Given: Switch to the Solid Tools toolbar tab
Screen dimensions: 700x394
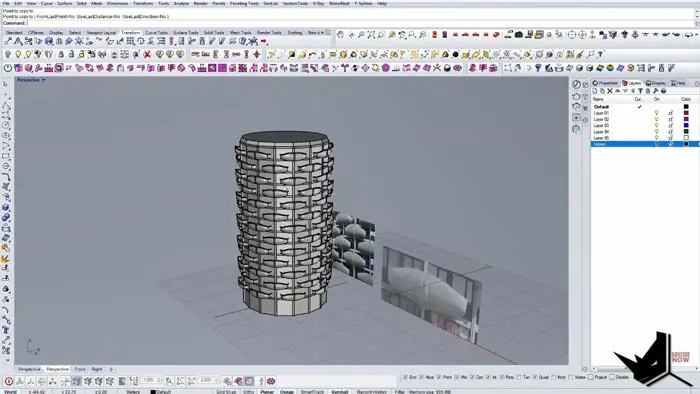Looking at the screenshot, I should point(214,33).
